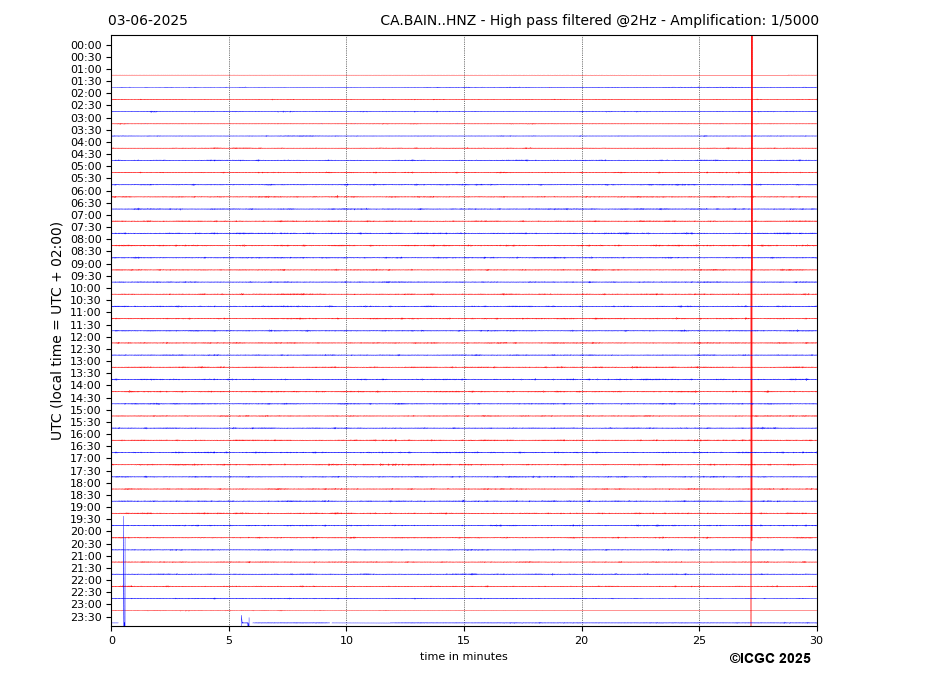Click the UTC local time axis label
927x696 pixels.
coord(56,331)
